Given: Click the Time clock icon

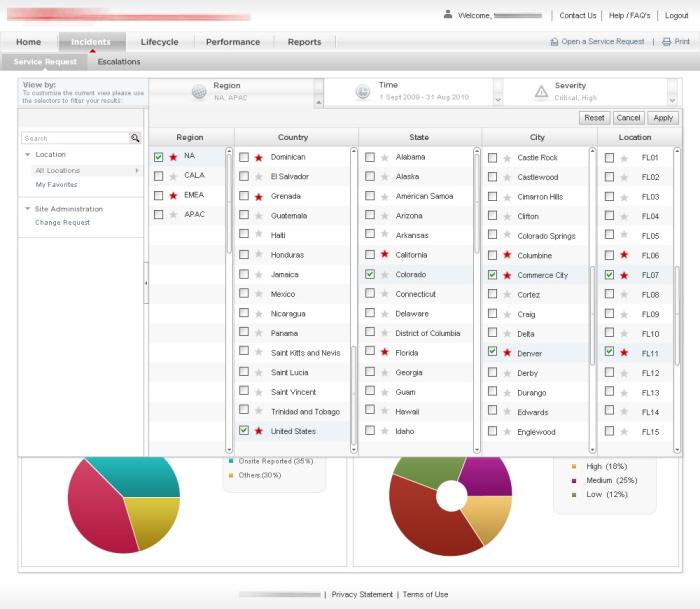Looking at the screenshot, I should click(363, 92).
